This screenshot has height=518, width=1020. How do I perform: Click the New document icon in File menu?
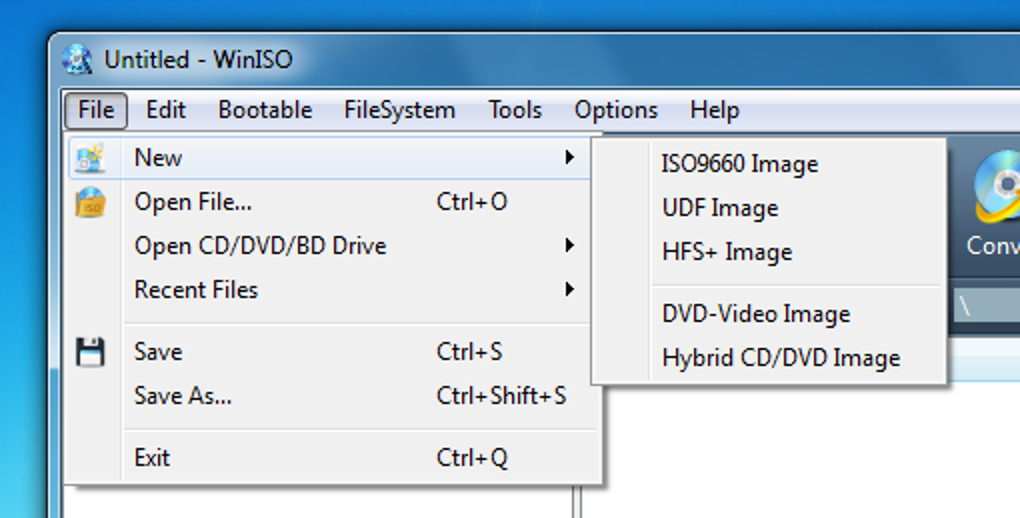coord(90,158)
